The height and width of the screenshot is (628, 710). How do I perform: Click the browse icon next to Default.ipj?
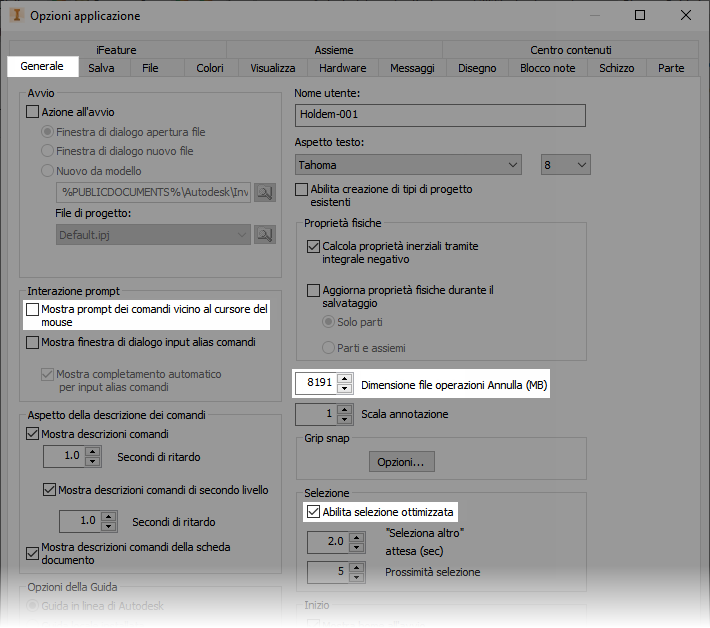[265, 235]
